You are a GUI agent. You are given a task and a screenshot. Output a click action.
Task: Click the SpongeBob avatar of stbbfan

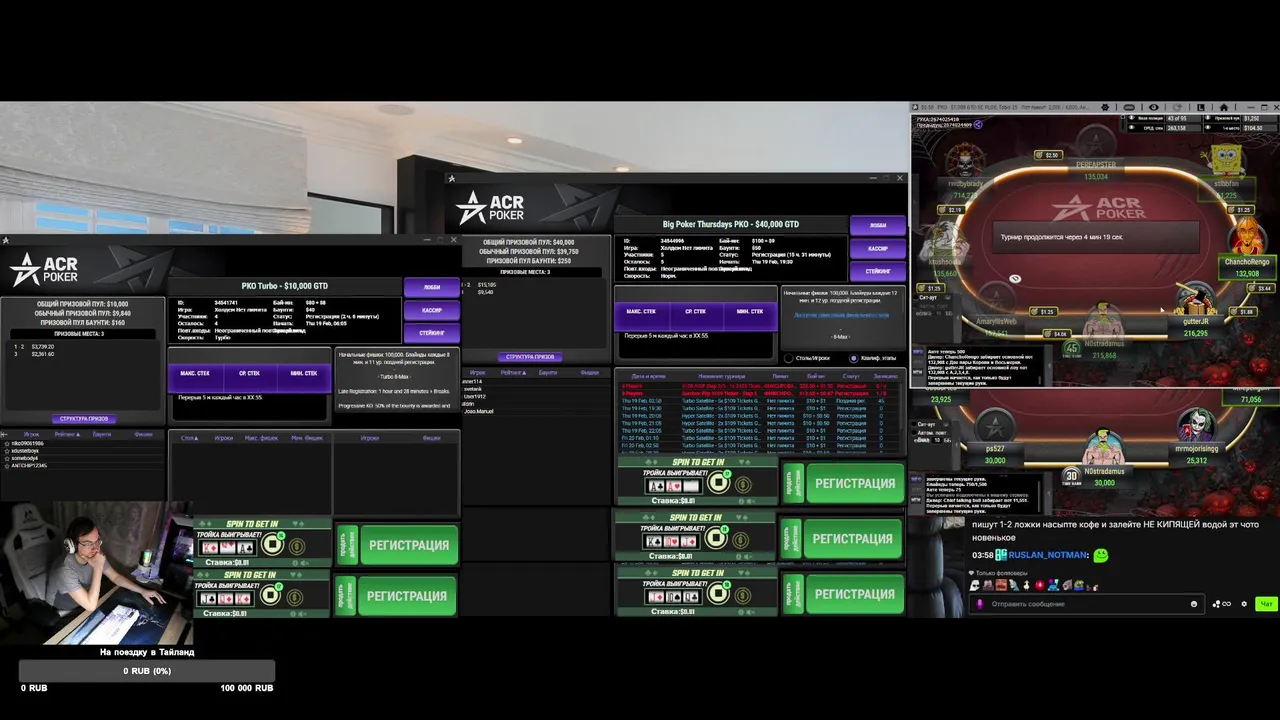[1224, 160]
